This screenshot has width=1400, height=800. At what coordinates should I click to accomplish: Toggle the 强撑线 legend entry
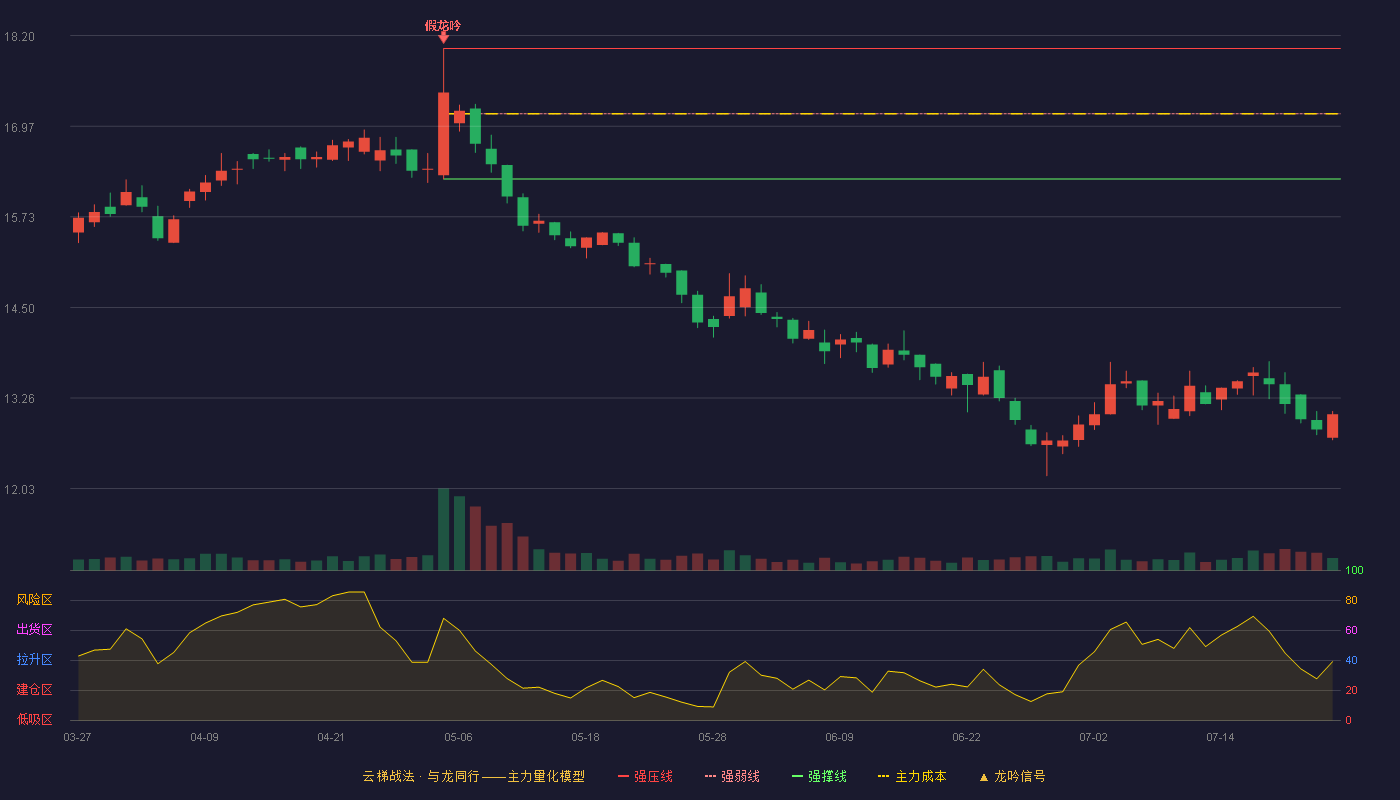819,776
